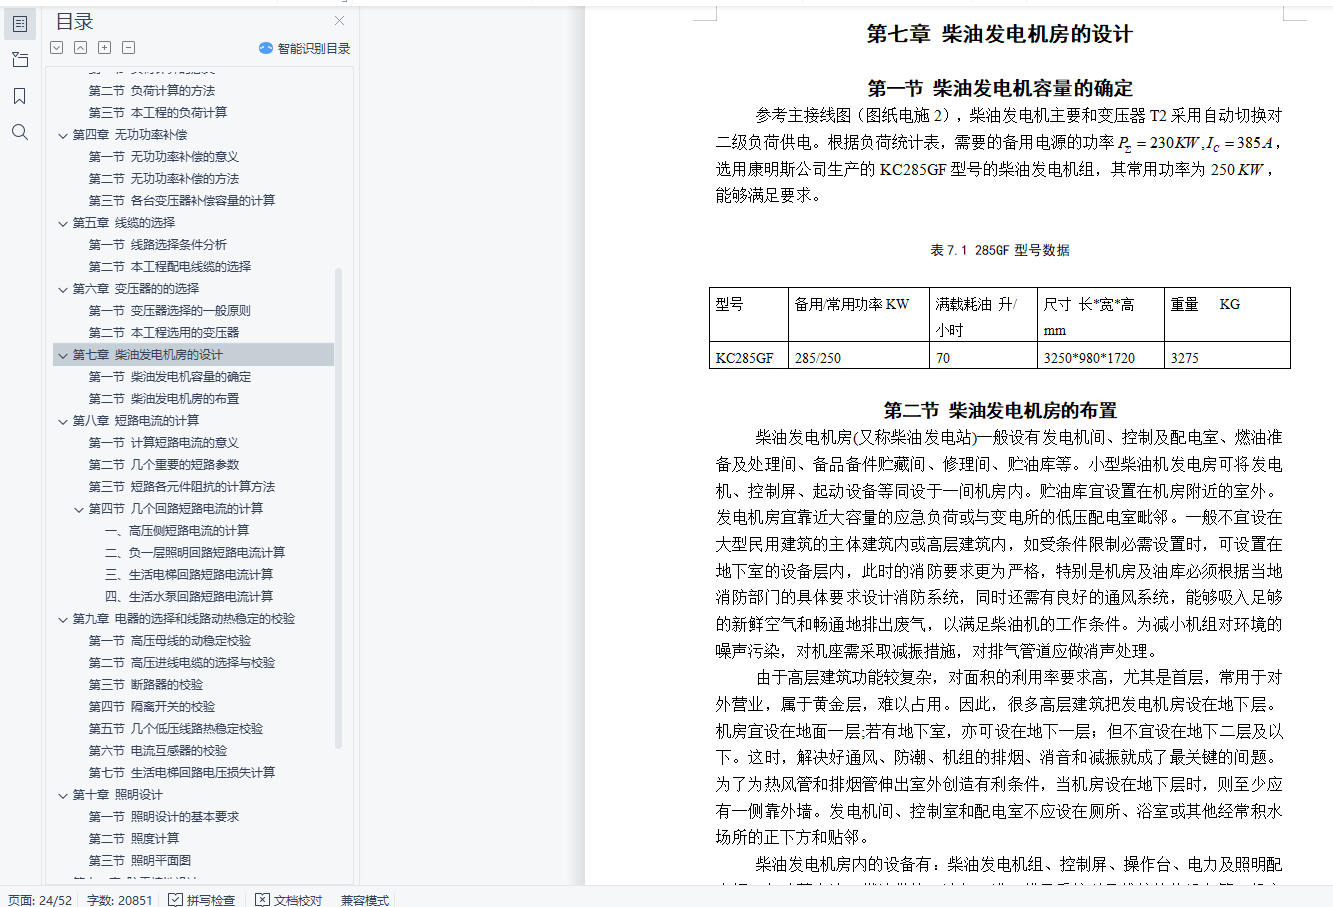Viewport: 1333px width, 907px height.
Task: Jump to 第六节 电流互感器的校验
Action: pyautogui.click(x=158, y=751)
